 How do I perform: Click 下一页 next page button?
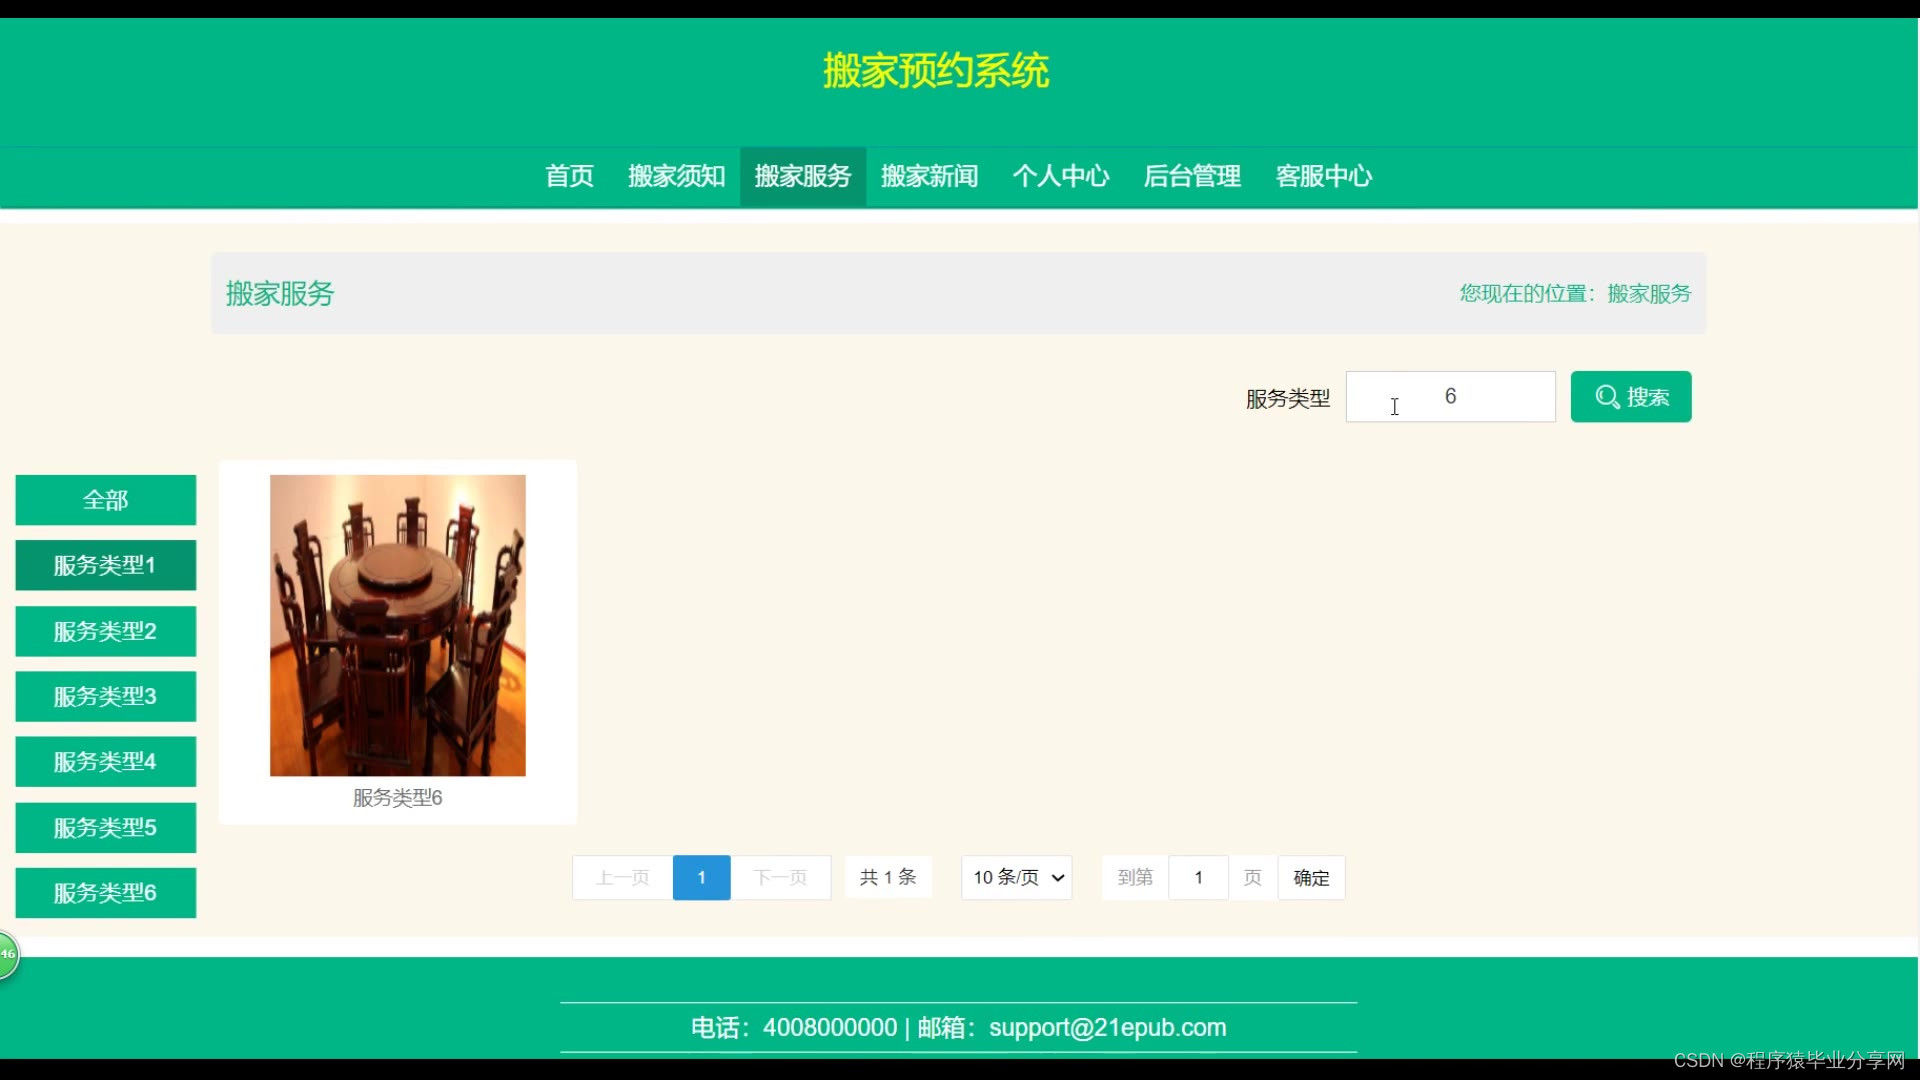pos(780,877)
